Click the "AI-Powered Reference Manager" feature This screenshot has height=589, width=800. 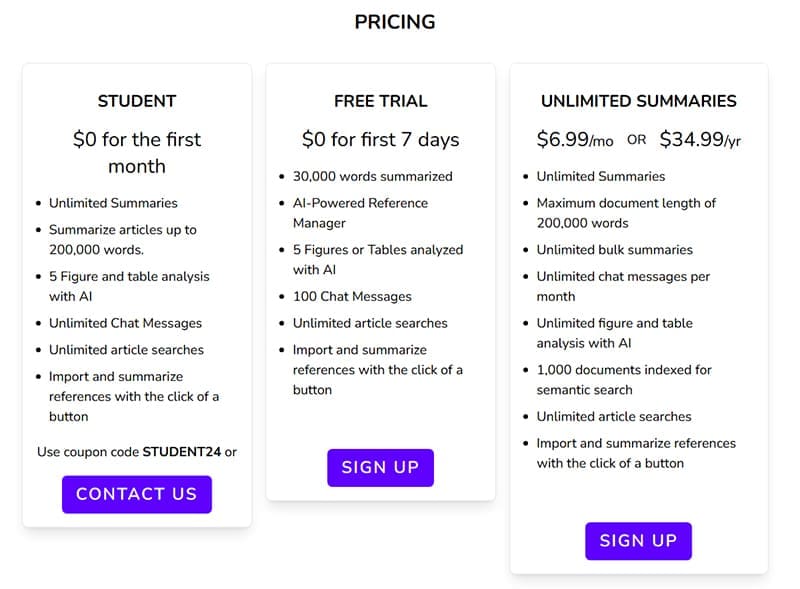pos(359,213)
